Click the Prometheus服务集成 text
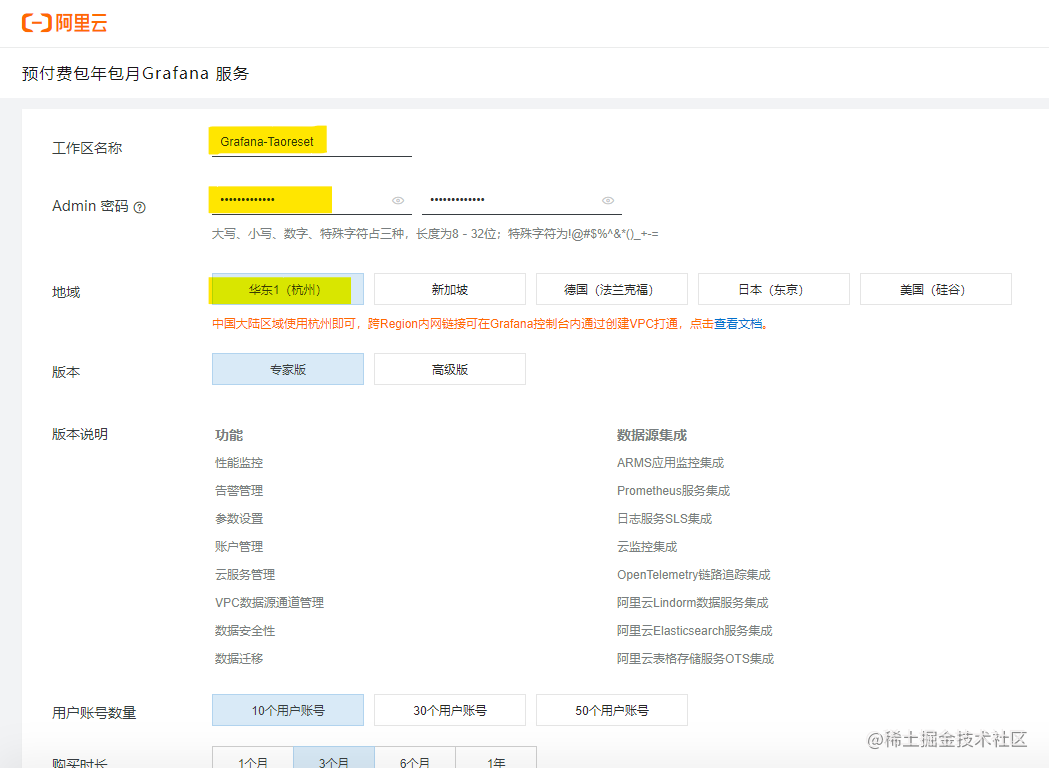 [673, 491]
